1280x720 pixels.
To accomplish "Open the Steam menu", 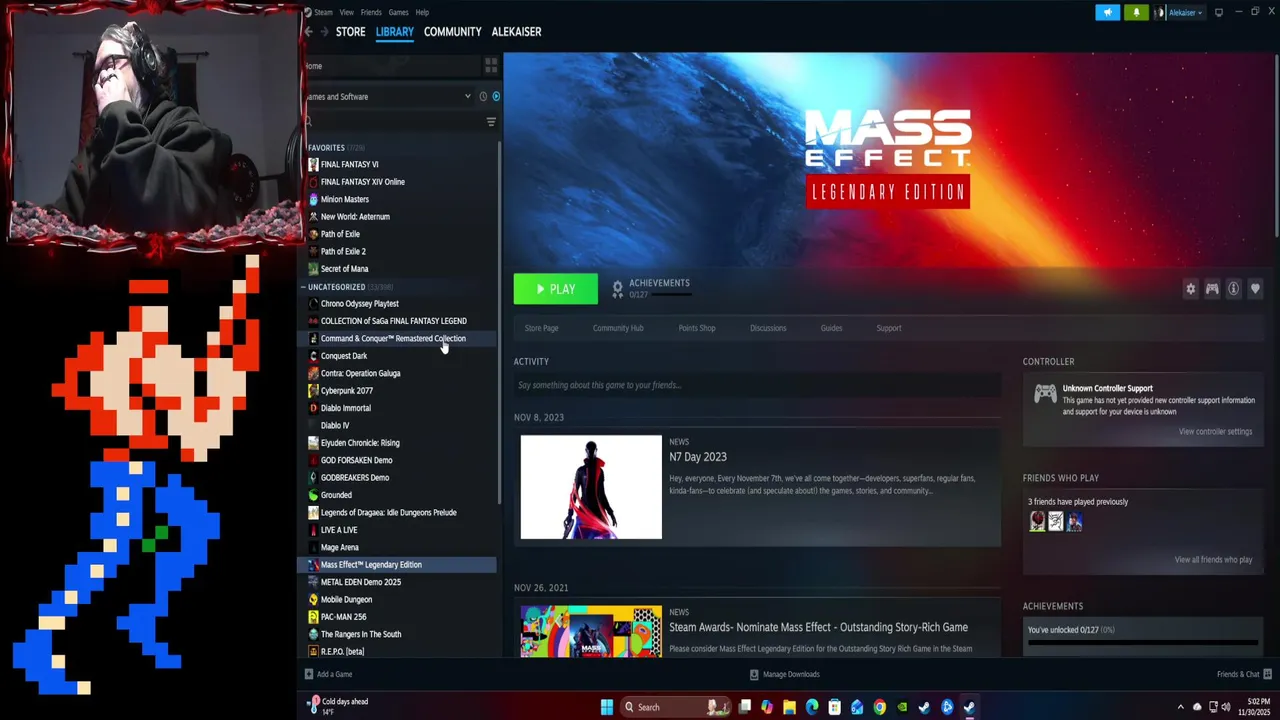I will [x=323, y=12].
